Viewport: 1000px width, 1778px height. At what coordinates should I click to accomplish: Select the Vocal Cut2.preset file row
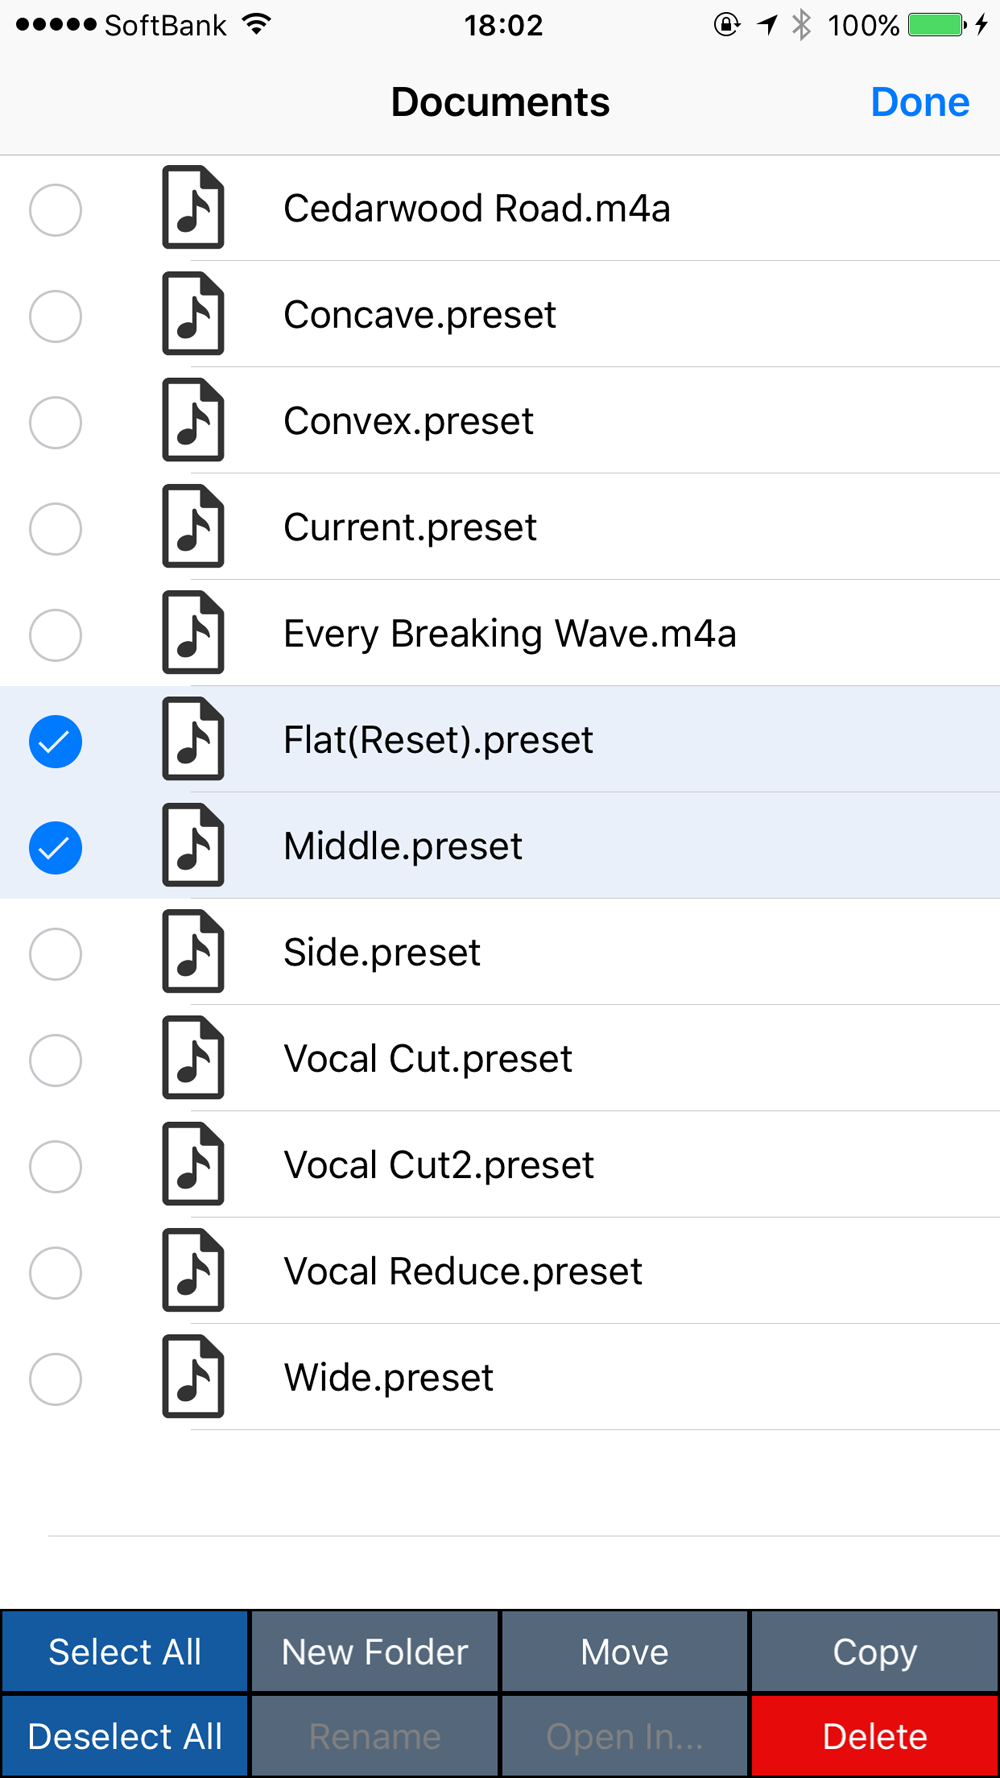click(500, 1165)
